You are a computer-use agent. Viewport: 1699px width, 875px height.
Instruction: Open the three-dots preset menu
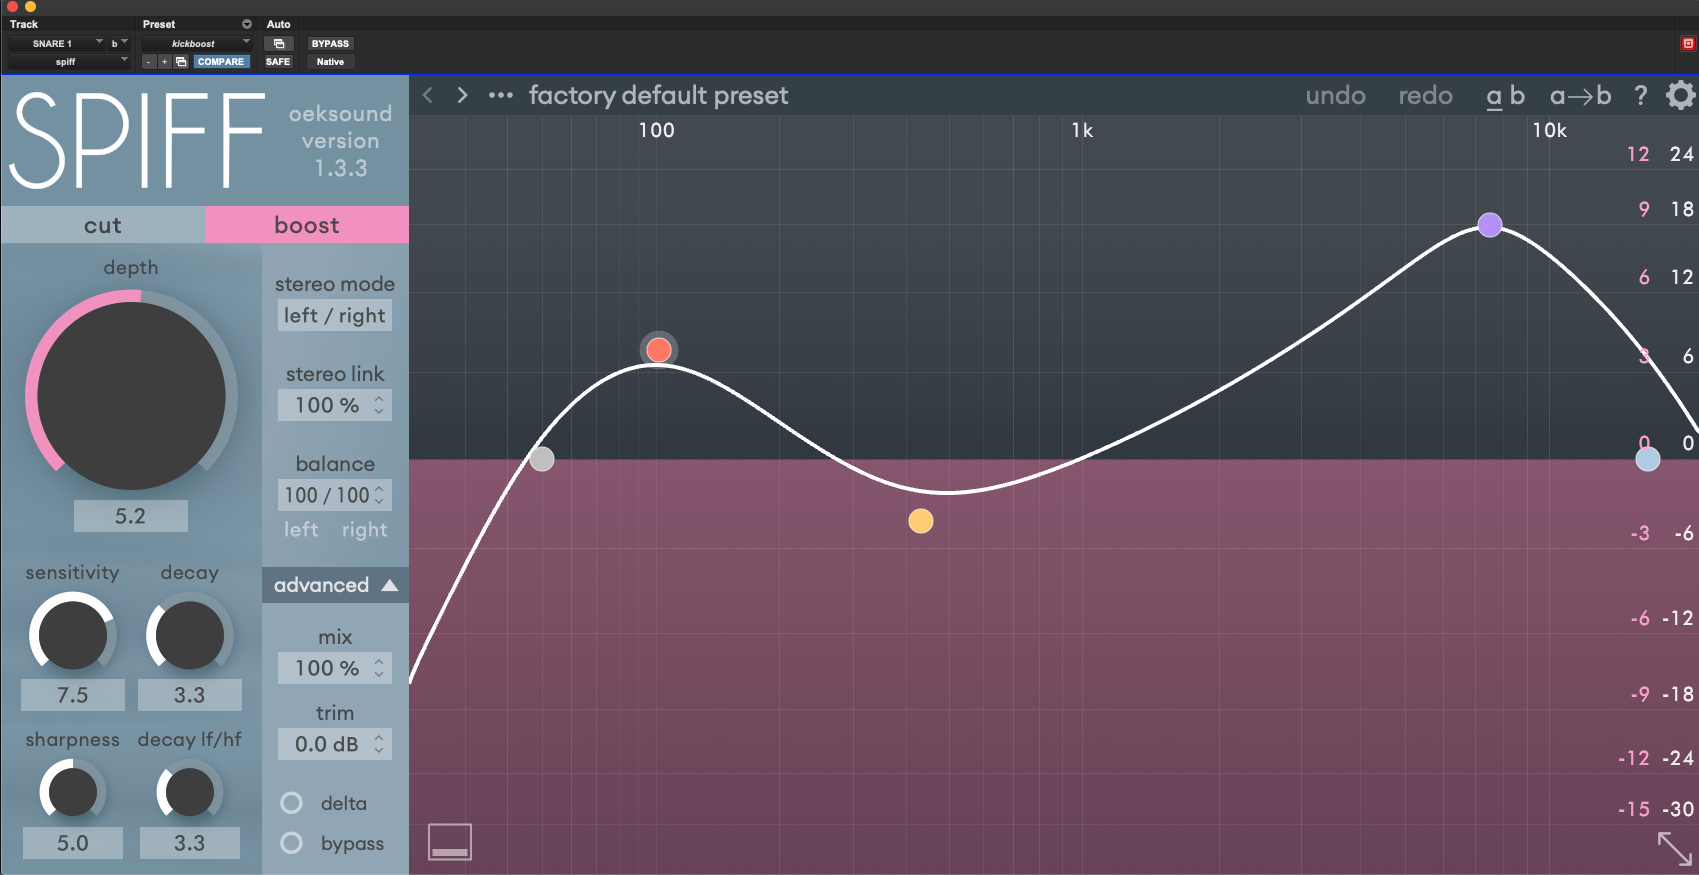(501, 95)
